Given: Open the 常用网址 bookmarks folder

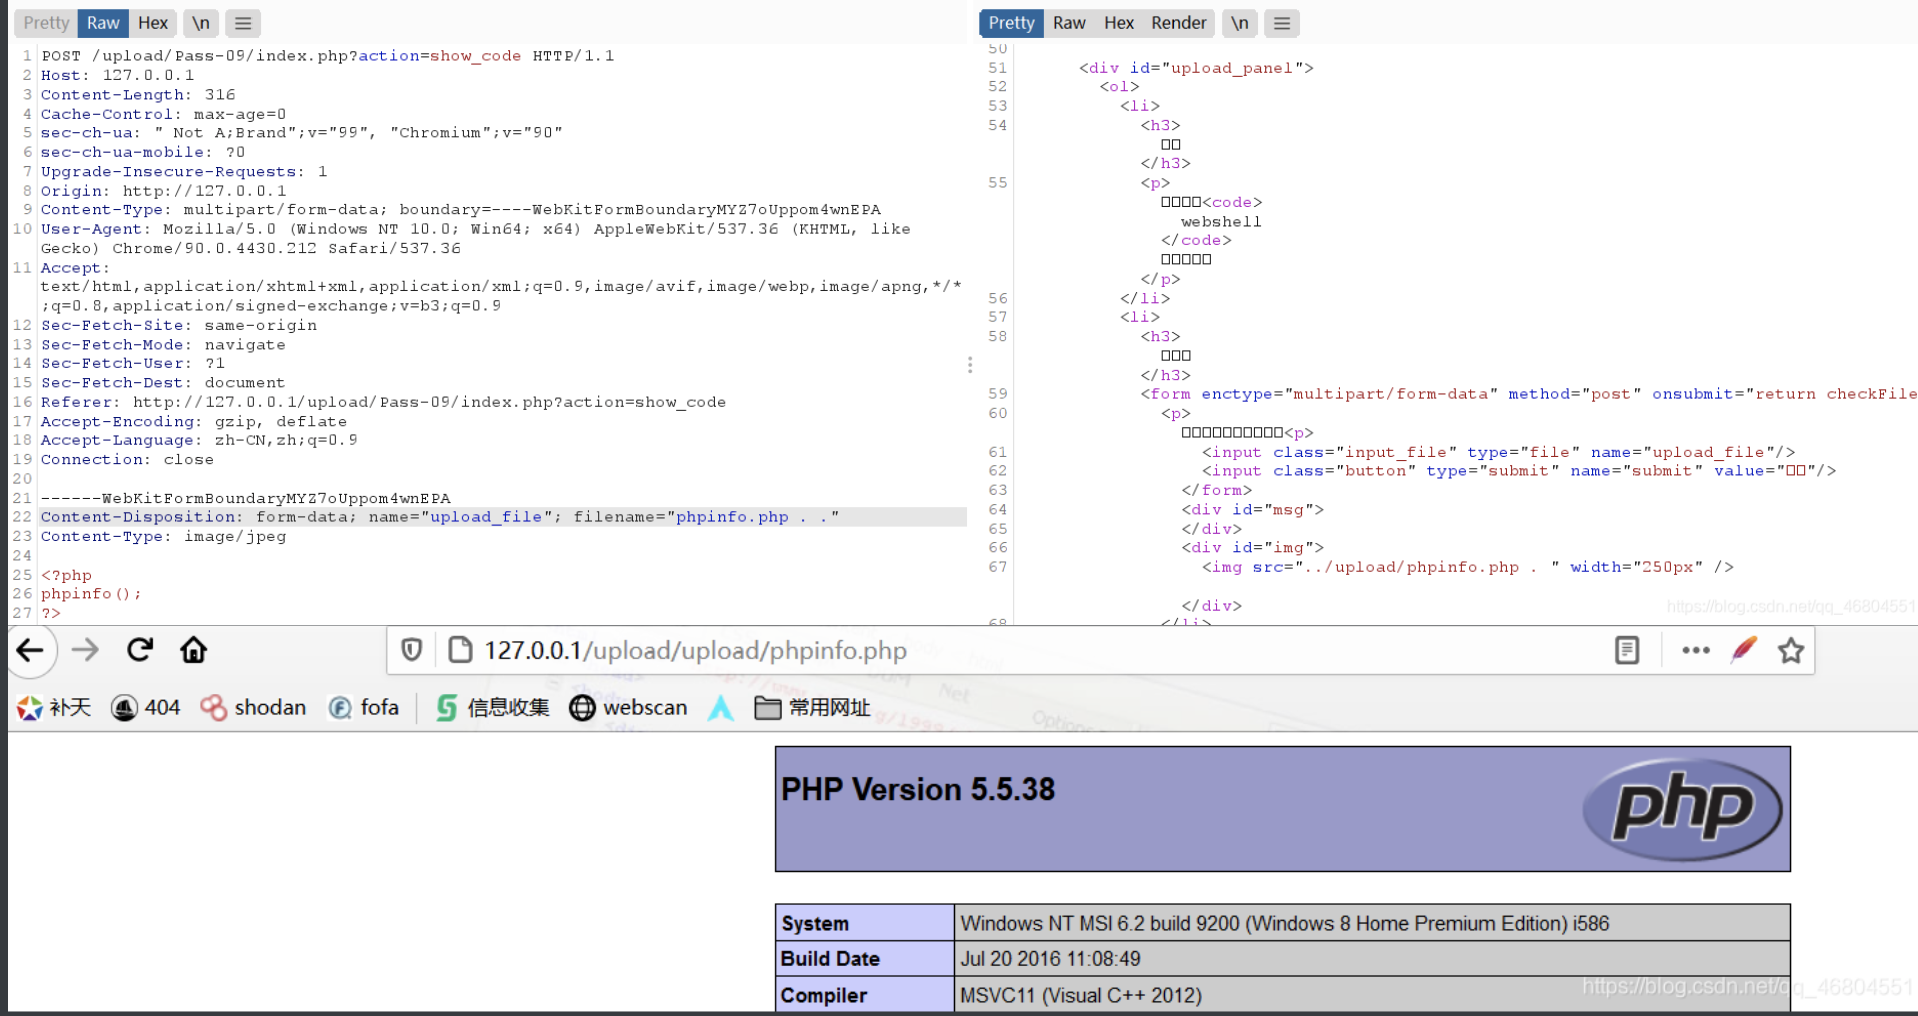Looking at the screenshot, I should pos(812,708).
